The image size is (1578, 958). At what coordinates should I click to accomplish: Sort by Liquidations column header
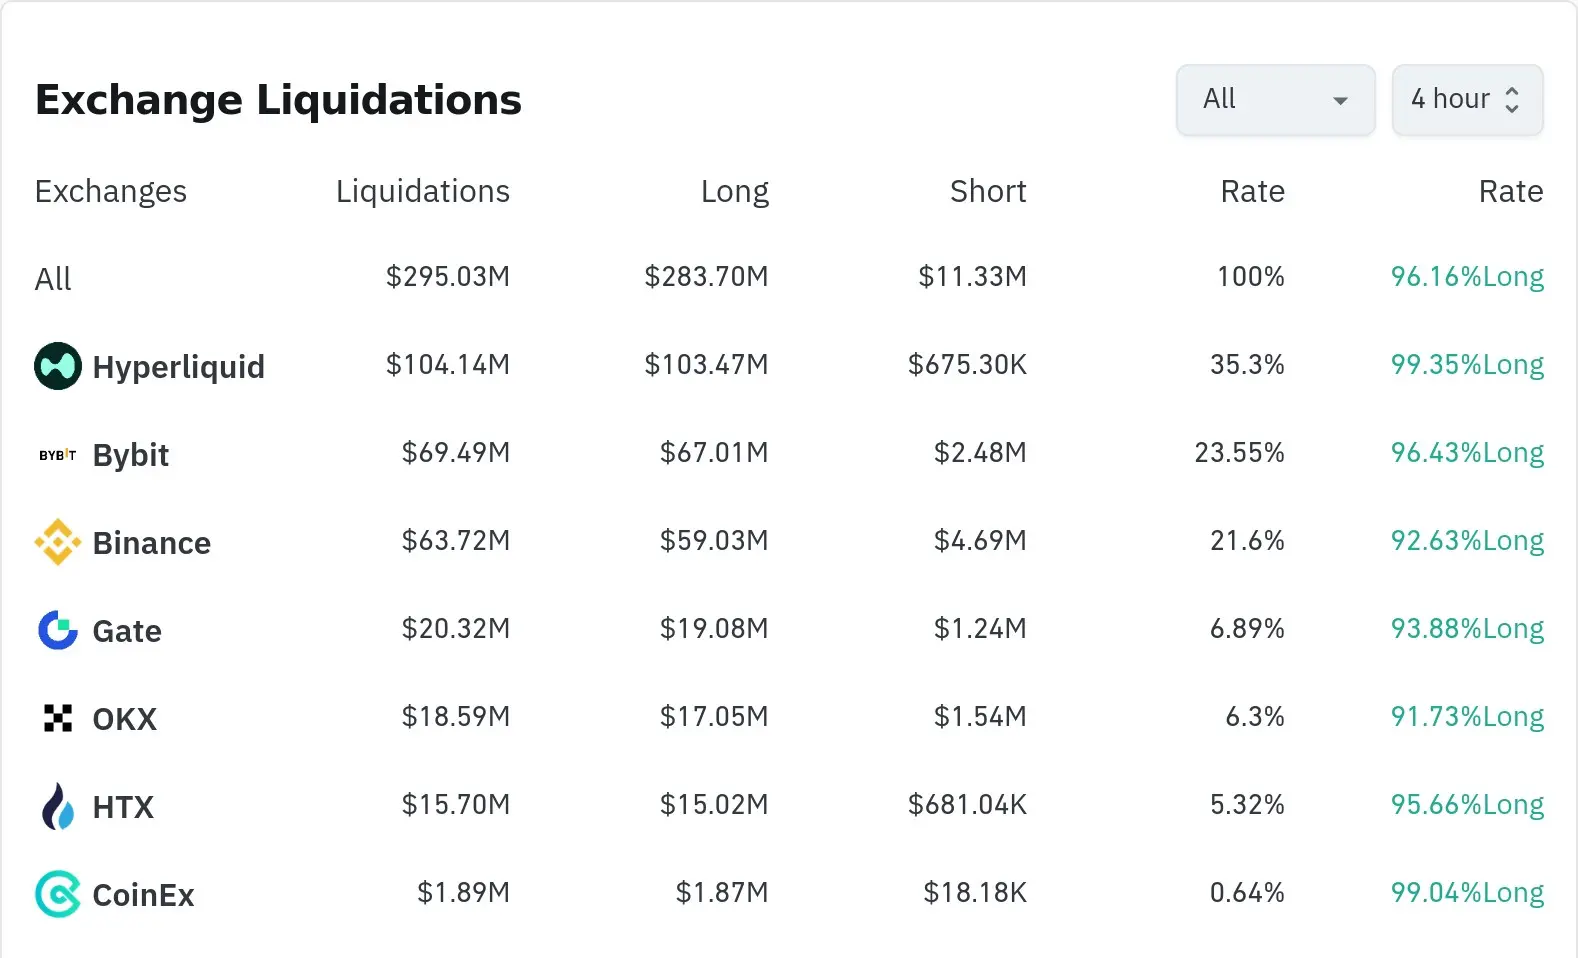pos(422,191)
